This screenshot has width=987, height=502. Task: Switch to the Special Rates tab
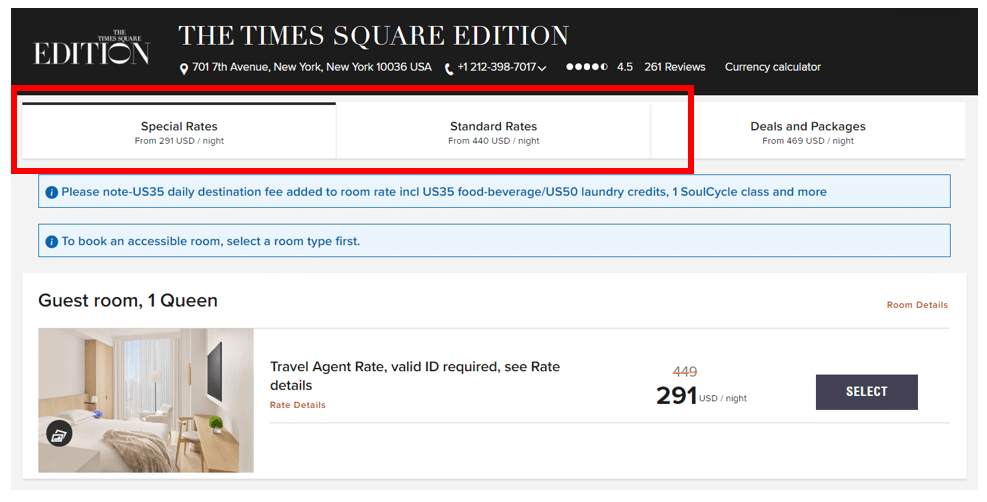(x=179, y=132)
